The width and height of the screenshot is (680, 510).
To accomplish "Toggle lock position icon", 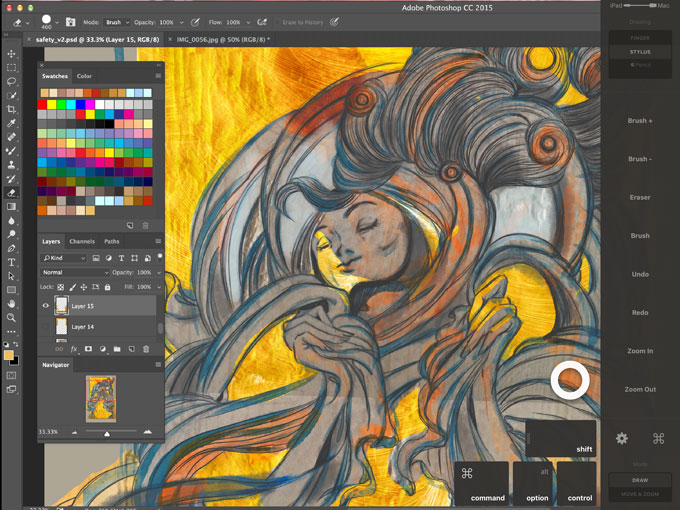I will (84, 287).
